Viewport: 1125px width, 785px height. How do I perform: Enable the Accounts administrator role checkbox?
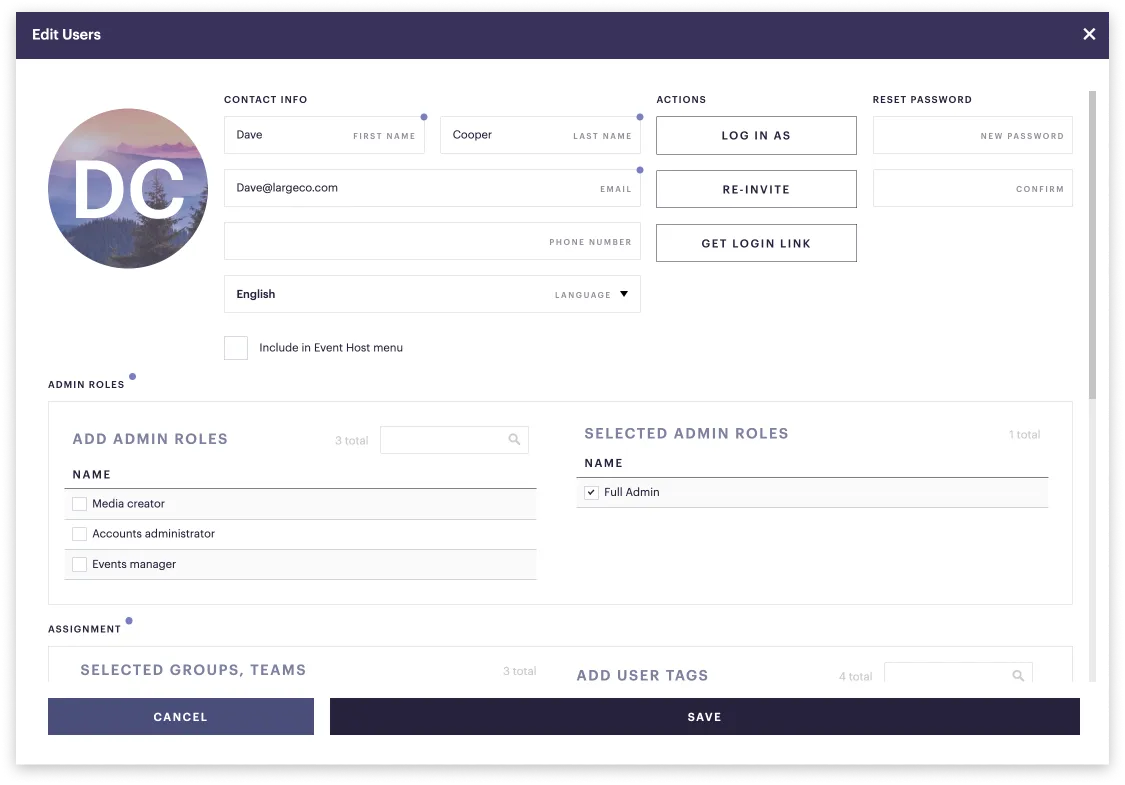point(80,534)
